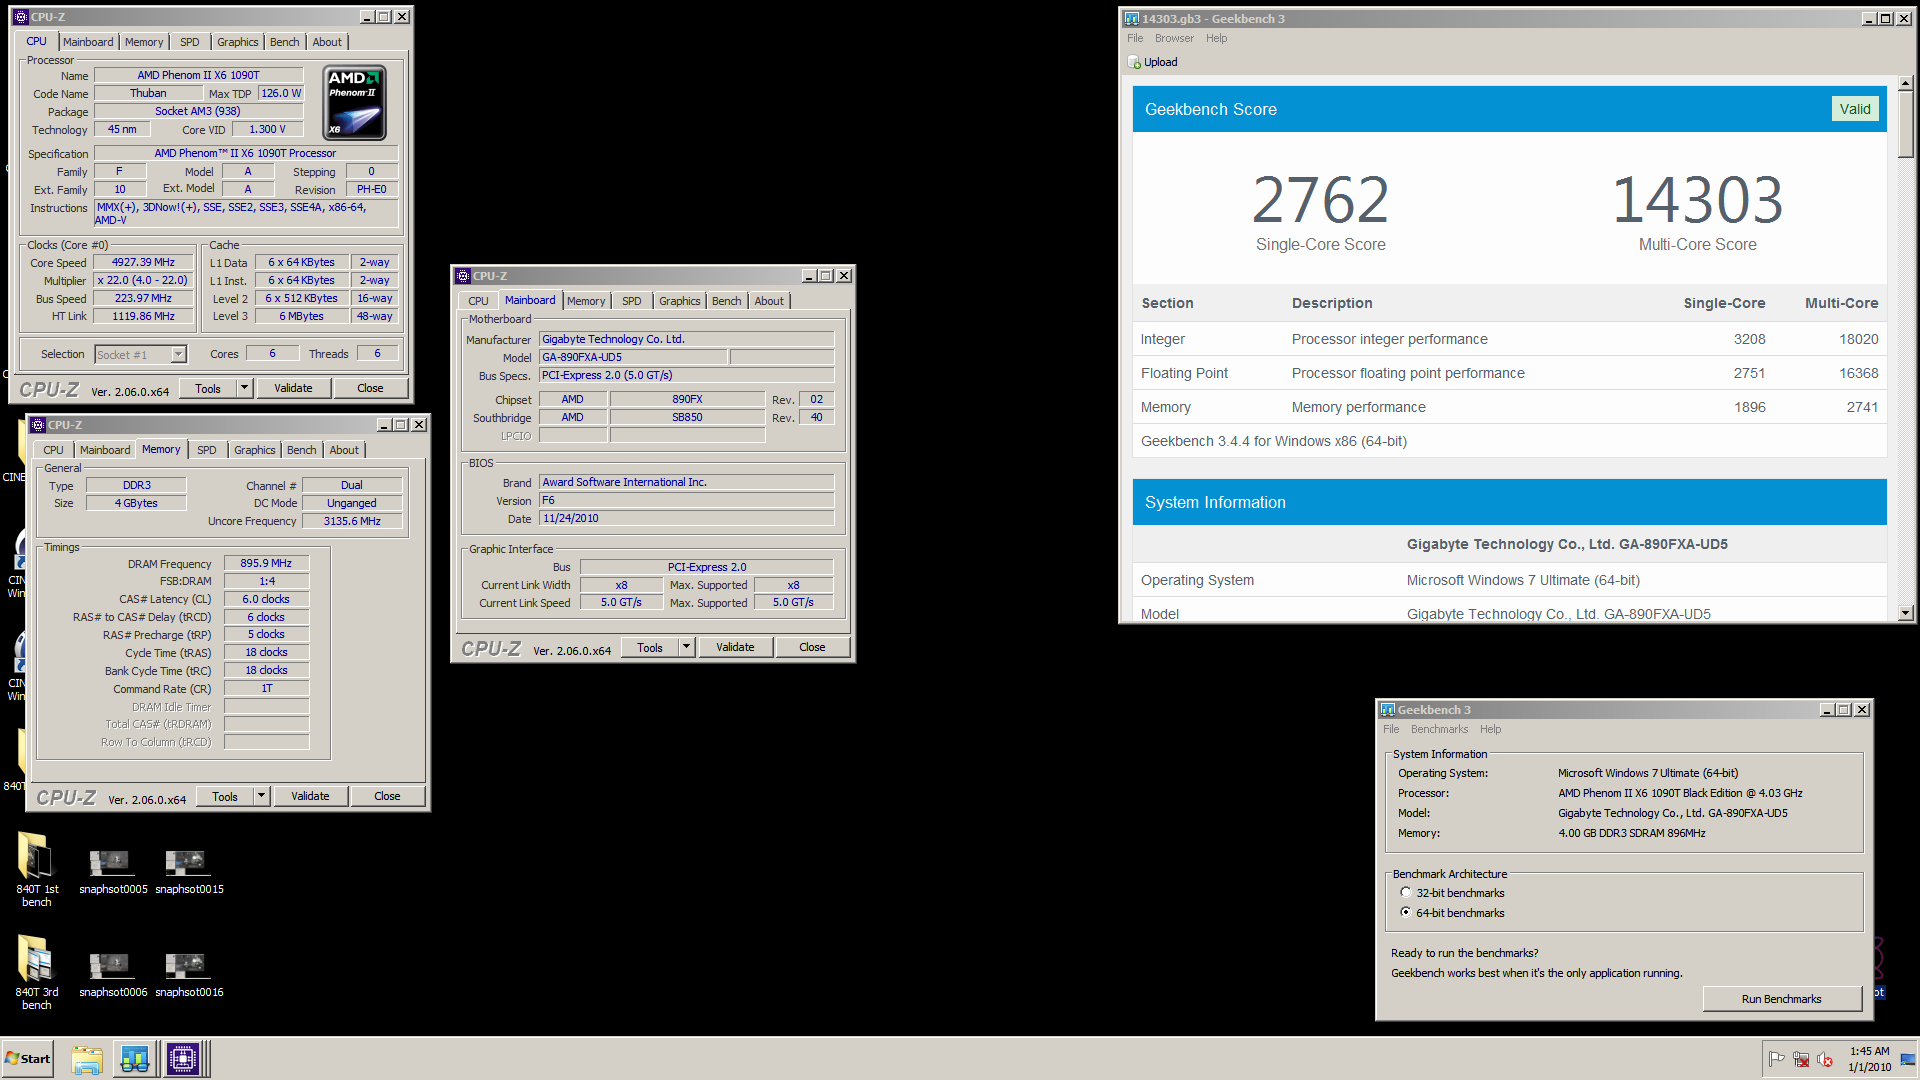1920x1080 pixels.
Task: Click Validate in CPU-Z CPU window
Action: (x=293, y=388)
